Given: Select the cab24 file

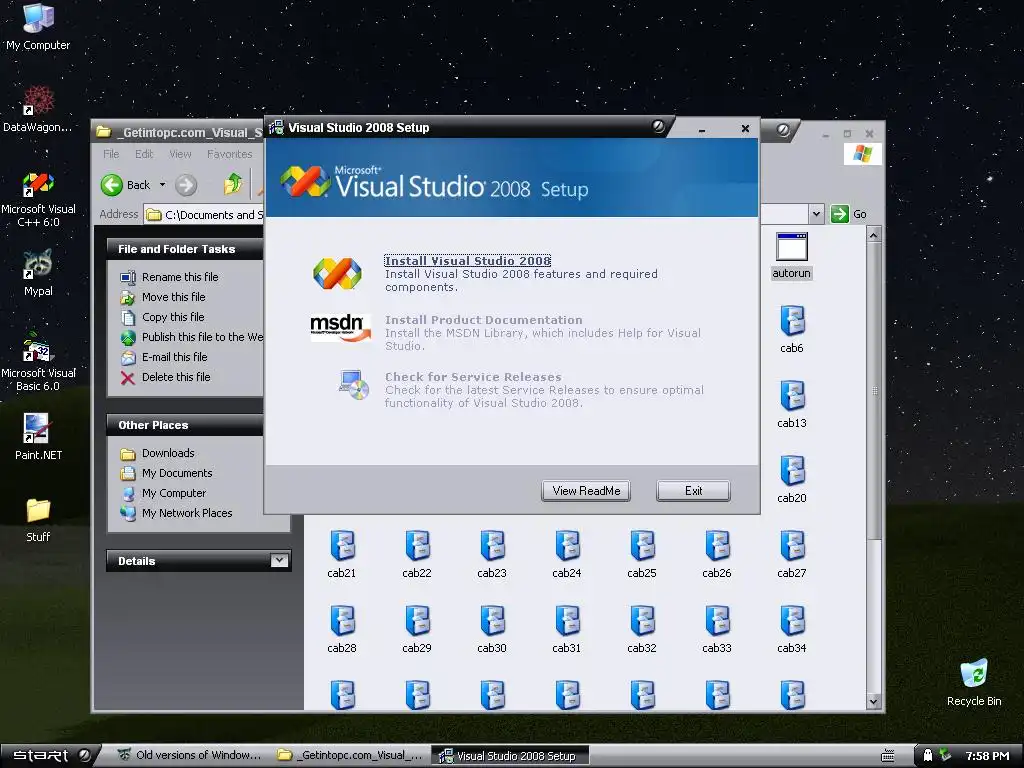Looking at the screenshot, I should point(566,554).
